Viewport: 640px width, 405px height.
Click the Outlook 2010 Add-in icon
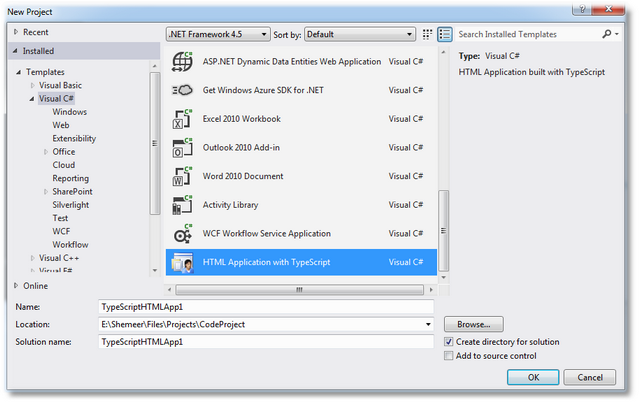pos(182,147)
